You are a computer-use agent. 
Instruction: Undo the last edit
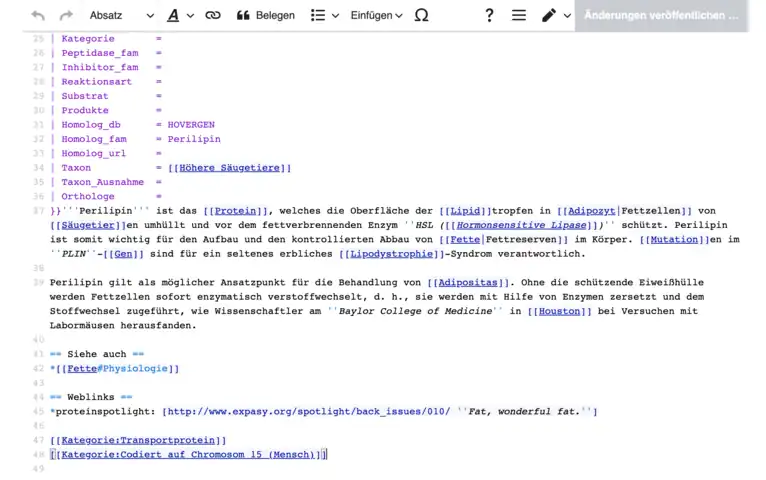tap(38, 16)
